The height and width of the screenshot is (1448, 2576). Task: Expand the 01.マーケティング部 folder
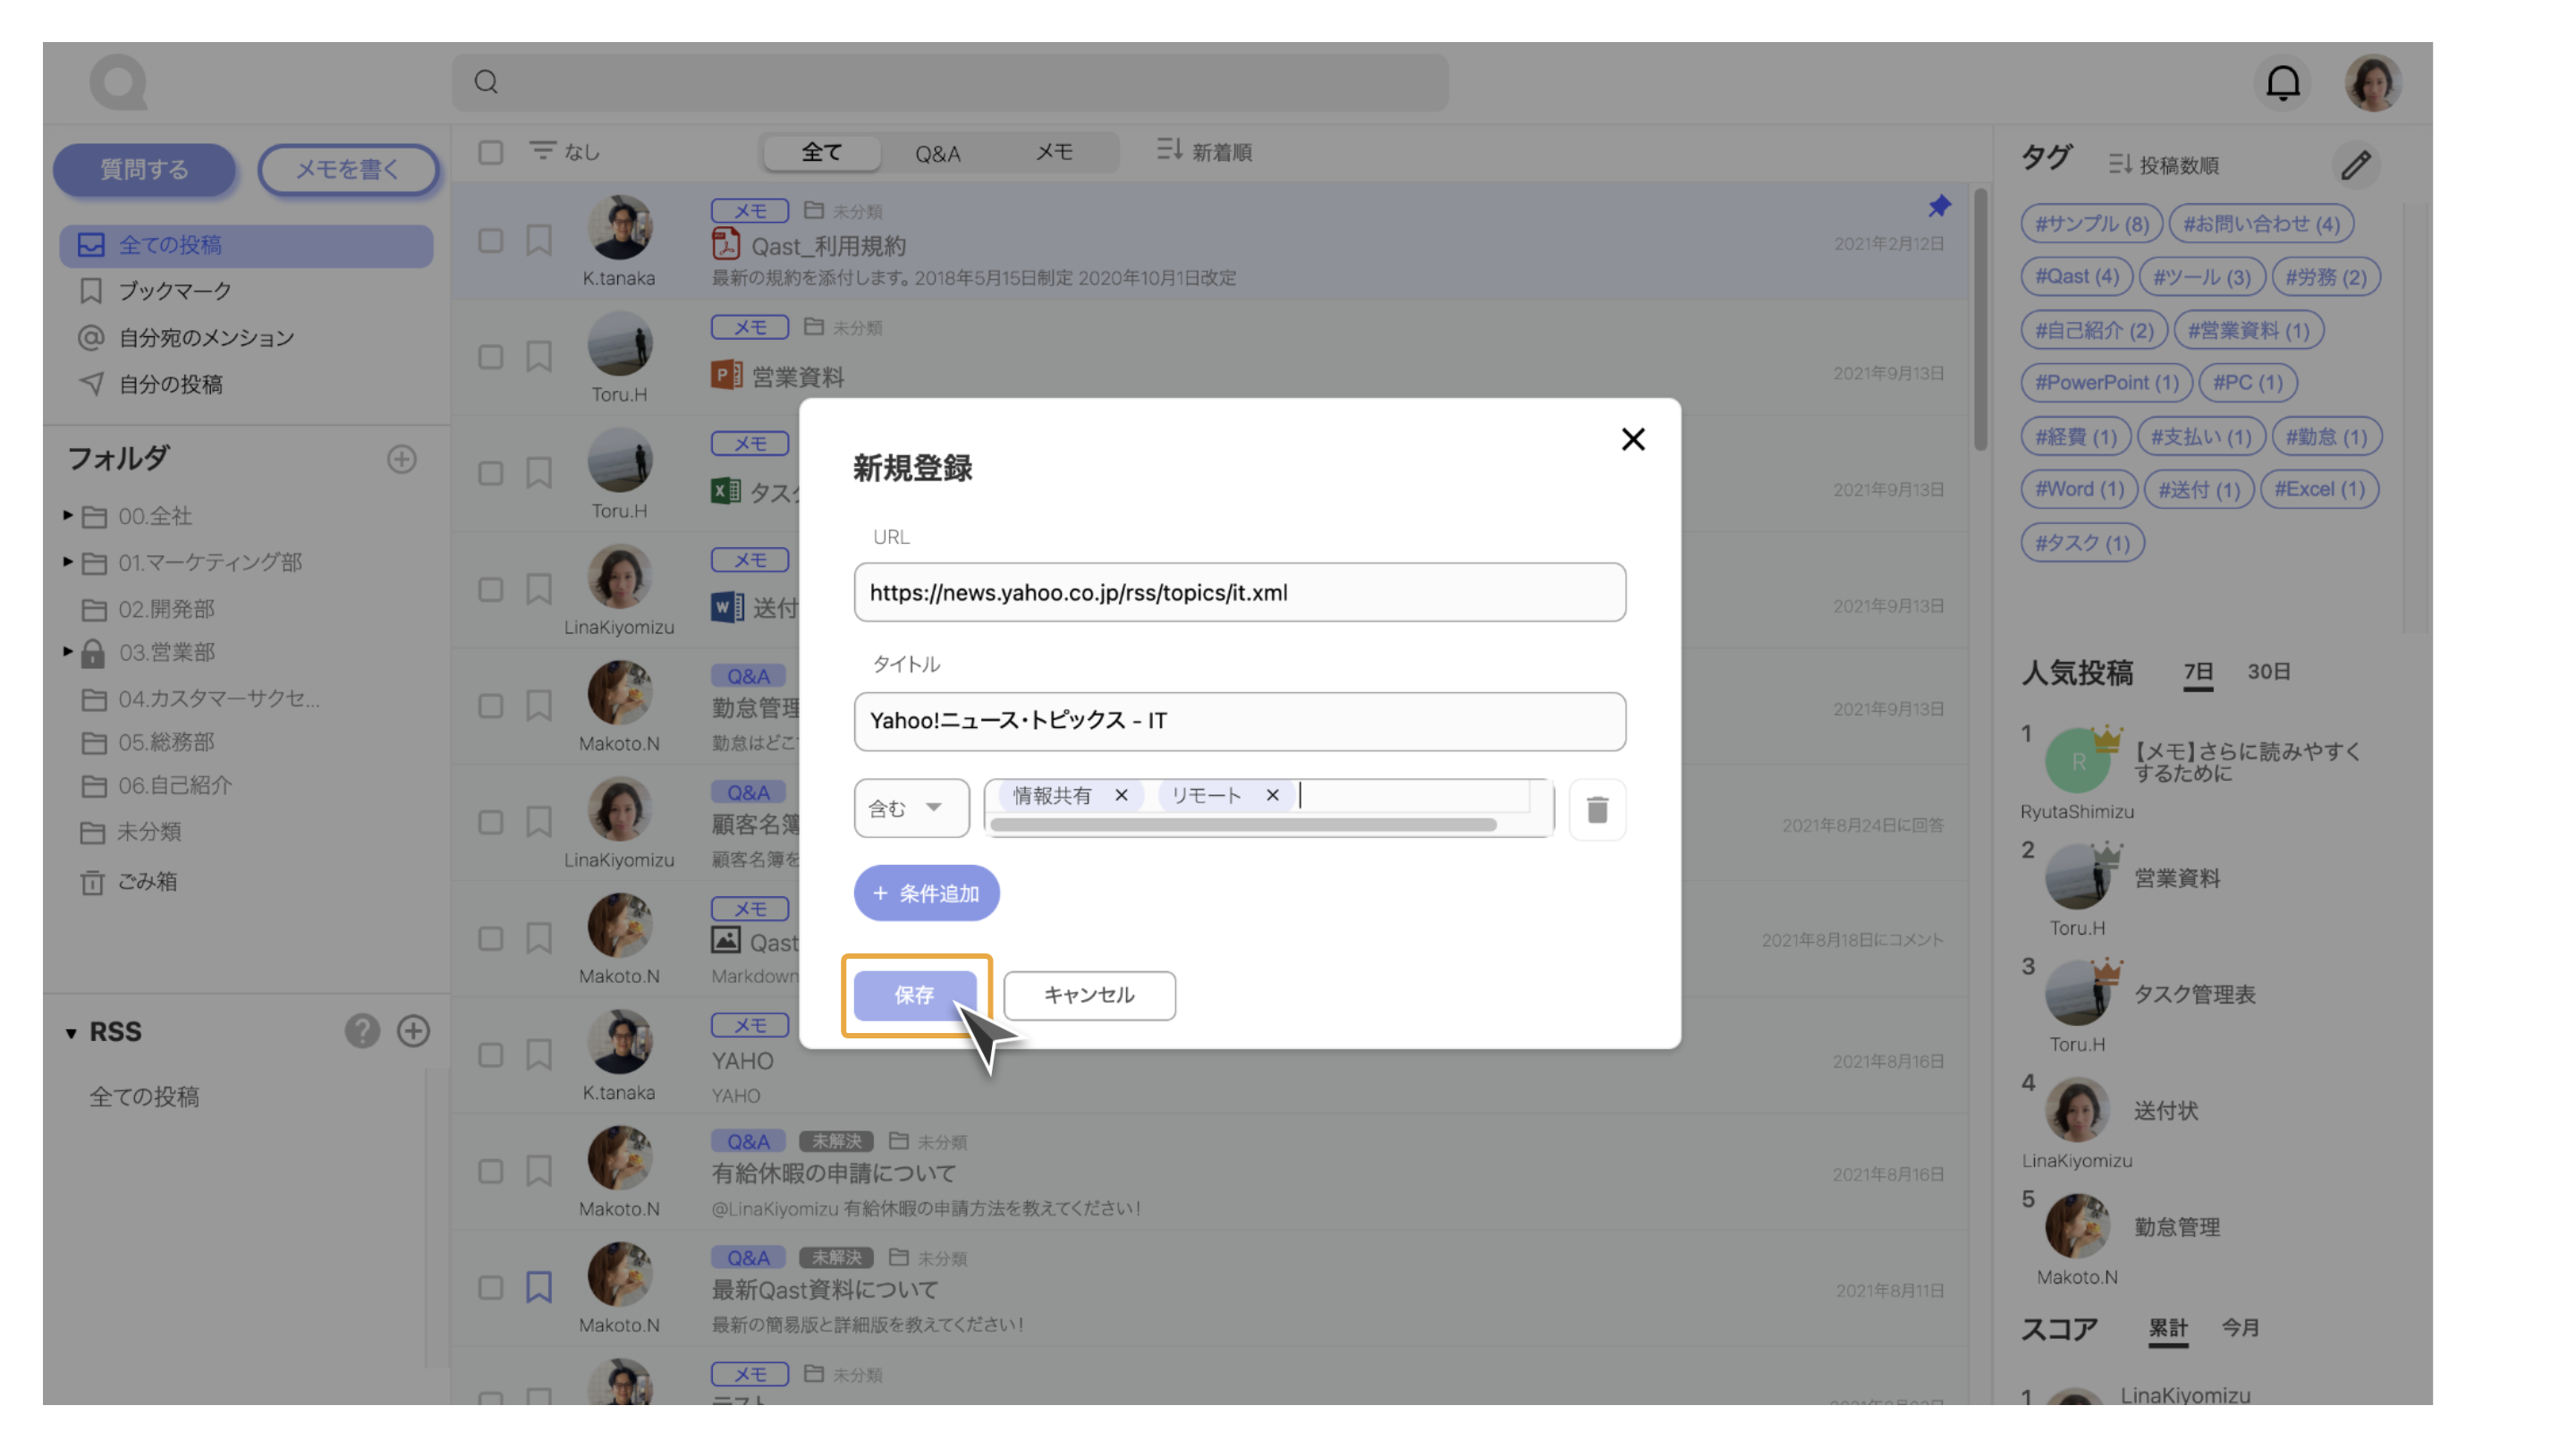tap(68, 561)
